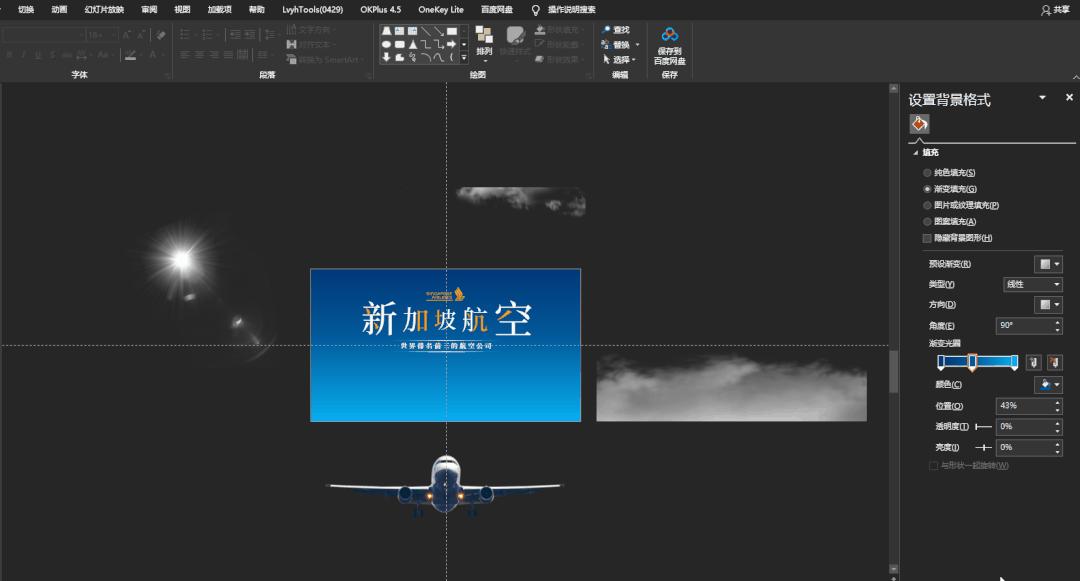Select the 纯色填充 solid fill radio button
Screen dimensions: 1080x581
click(927, 172)
